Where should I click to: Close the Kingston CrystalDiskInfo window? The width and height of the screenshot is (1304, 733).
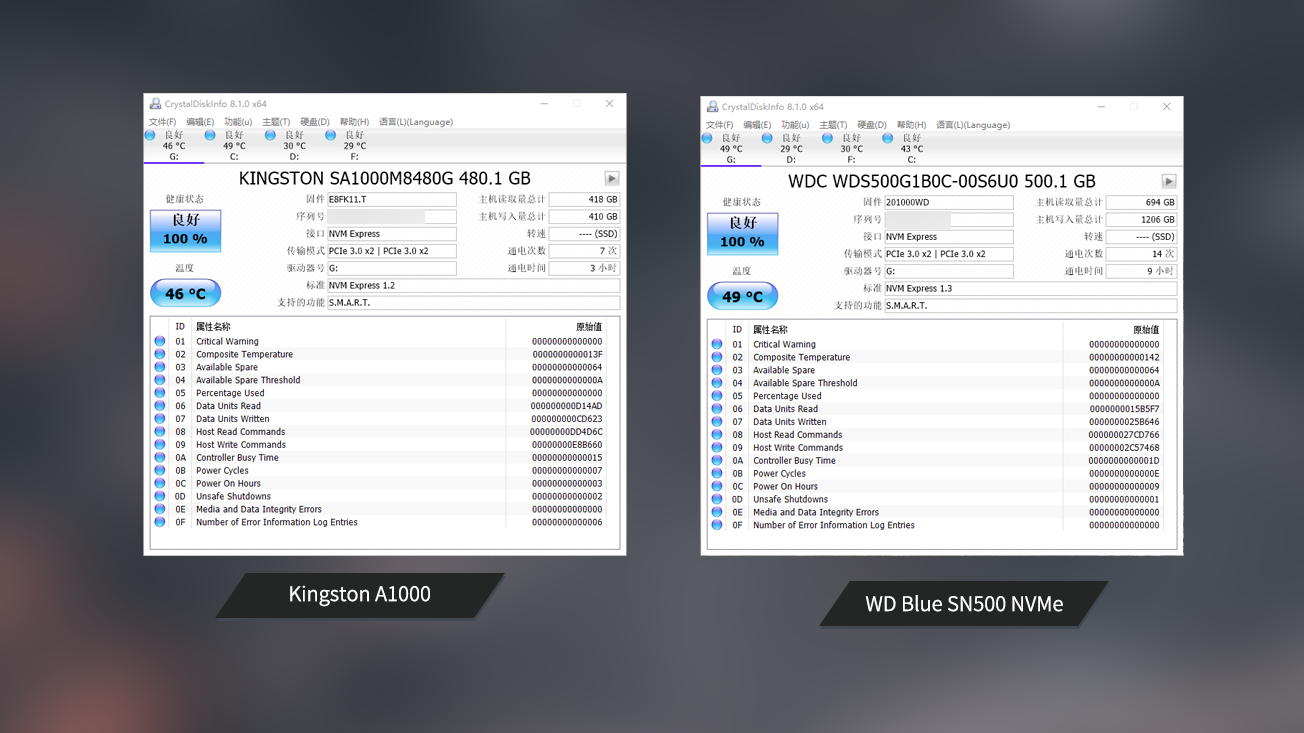609,104
